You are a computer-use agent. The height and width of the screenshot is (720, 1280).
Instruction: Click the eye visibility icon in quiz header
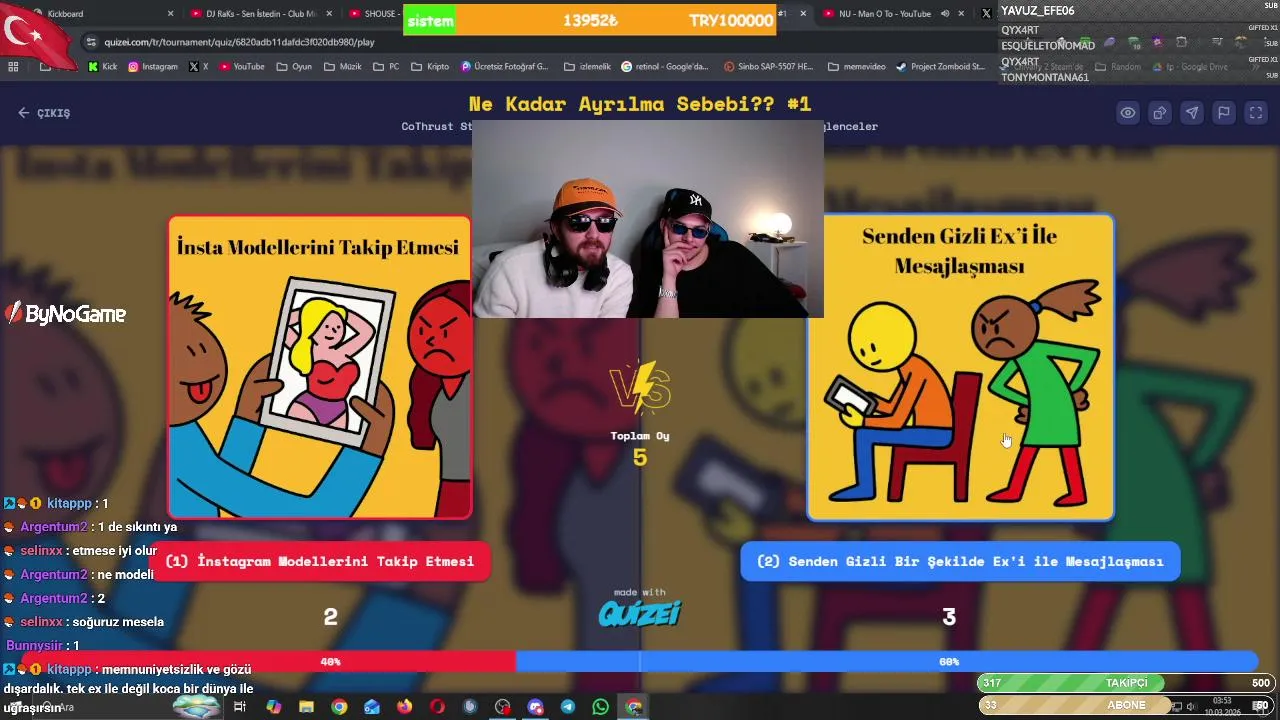(x=1128, y=113)
